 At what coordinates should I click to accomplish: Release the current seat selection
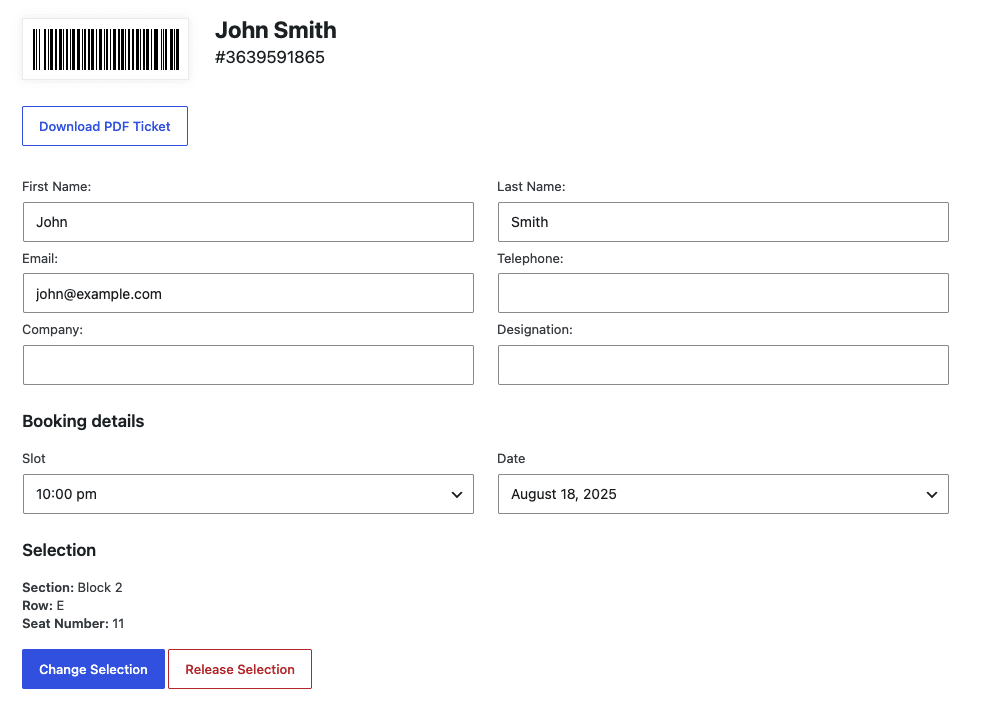(240, 669)
